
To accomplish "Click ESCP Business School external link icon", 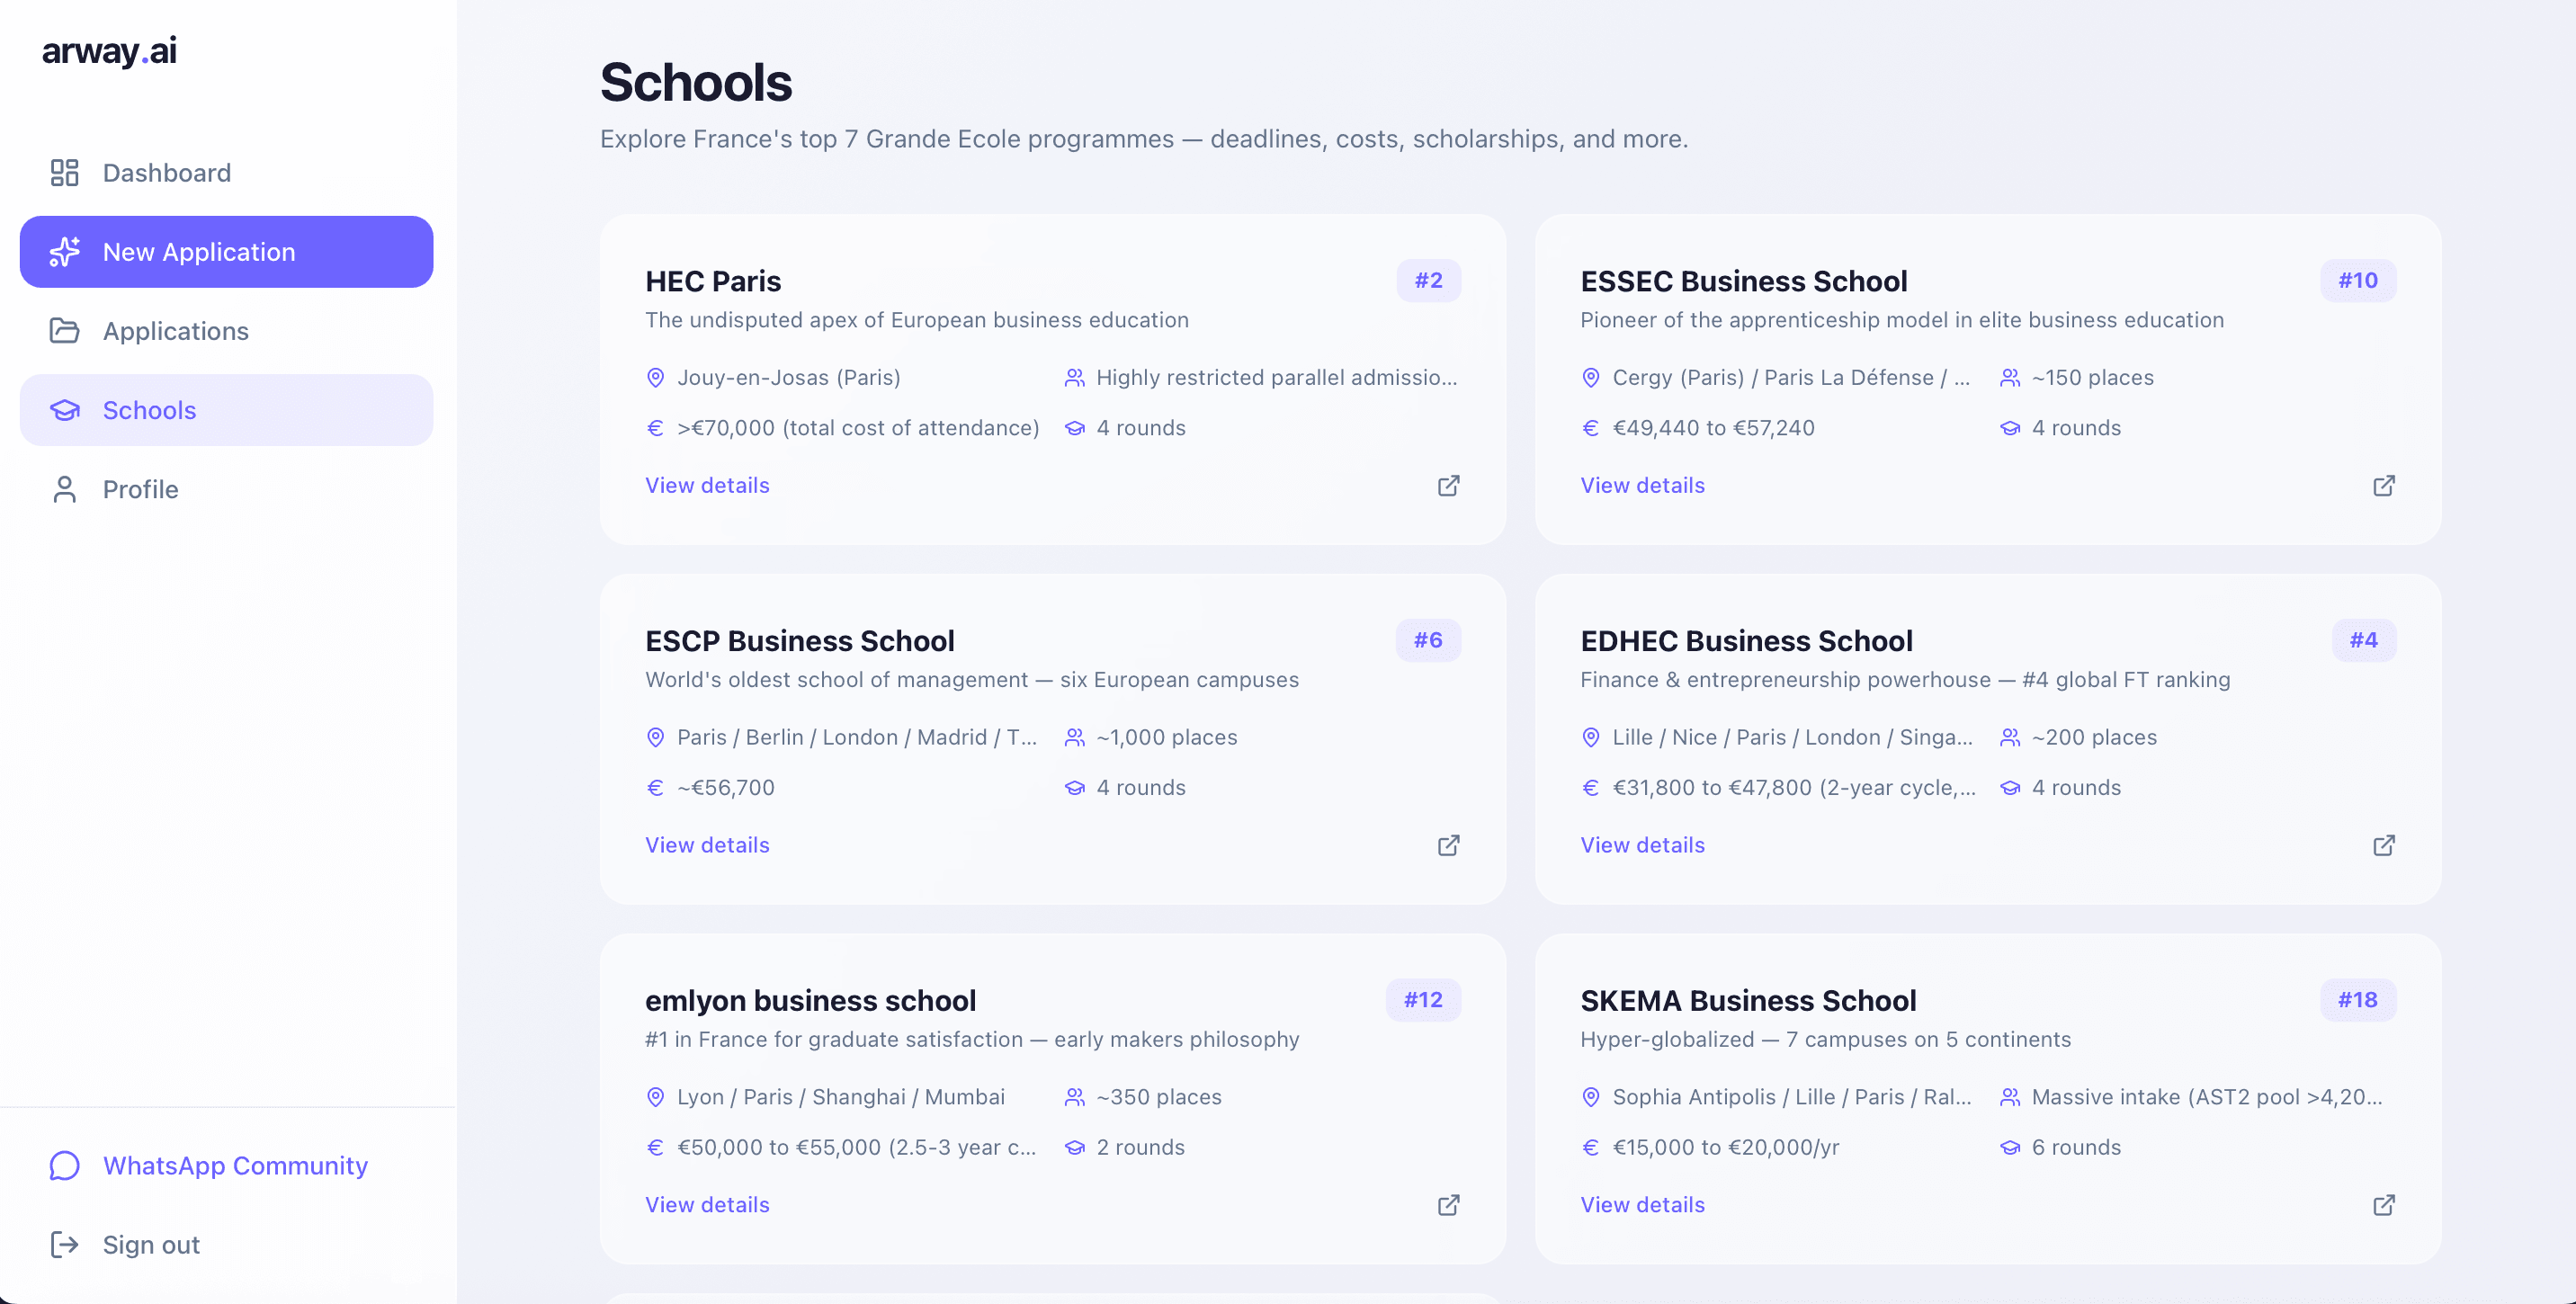I will click(x=1448, y=845).
